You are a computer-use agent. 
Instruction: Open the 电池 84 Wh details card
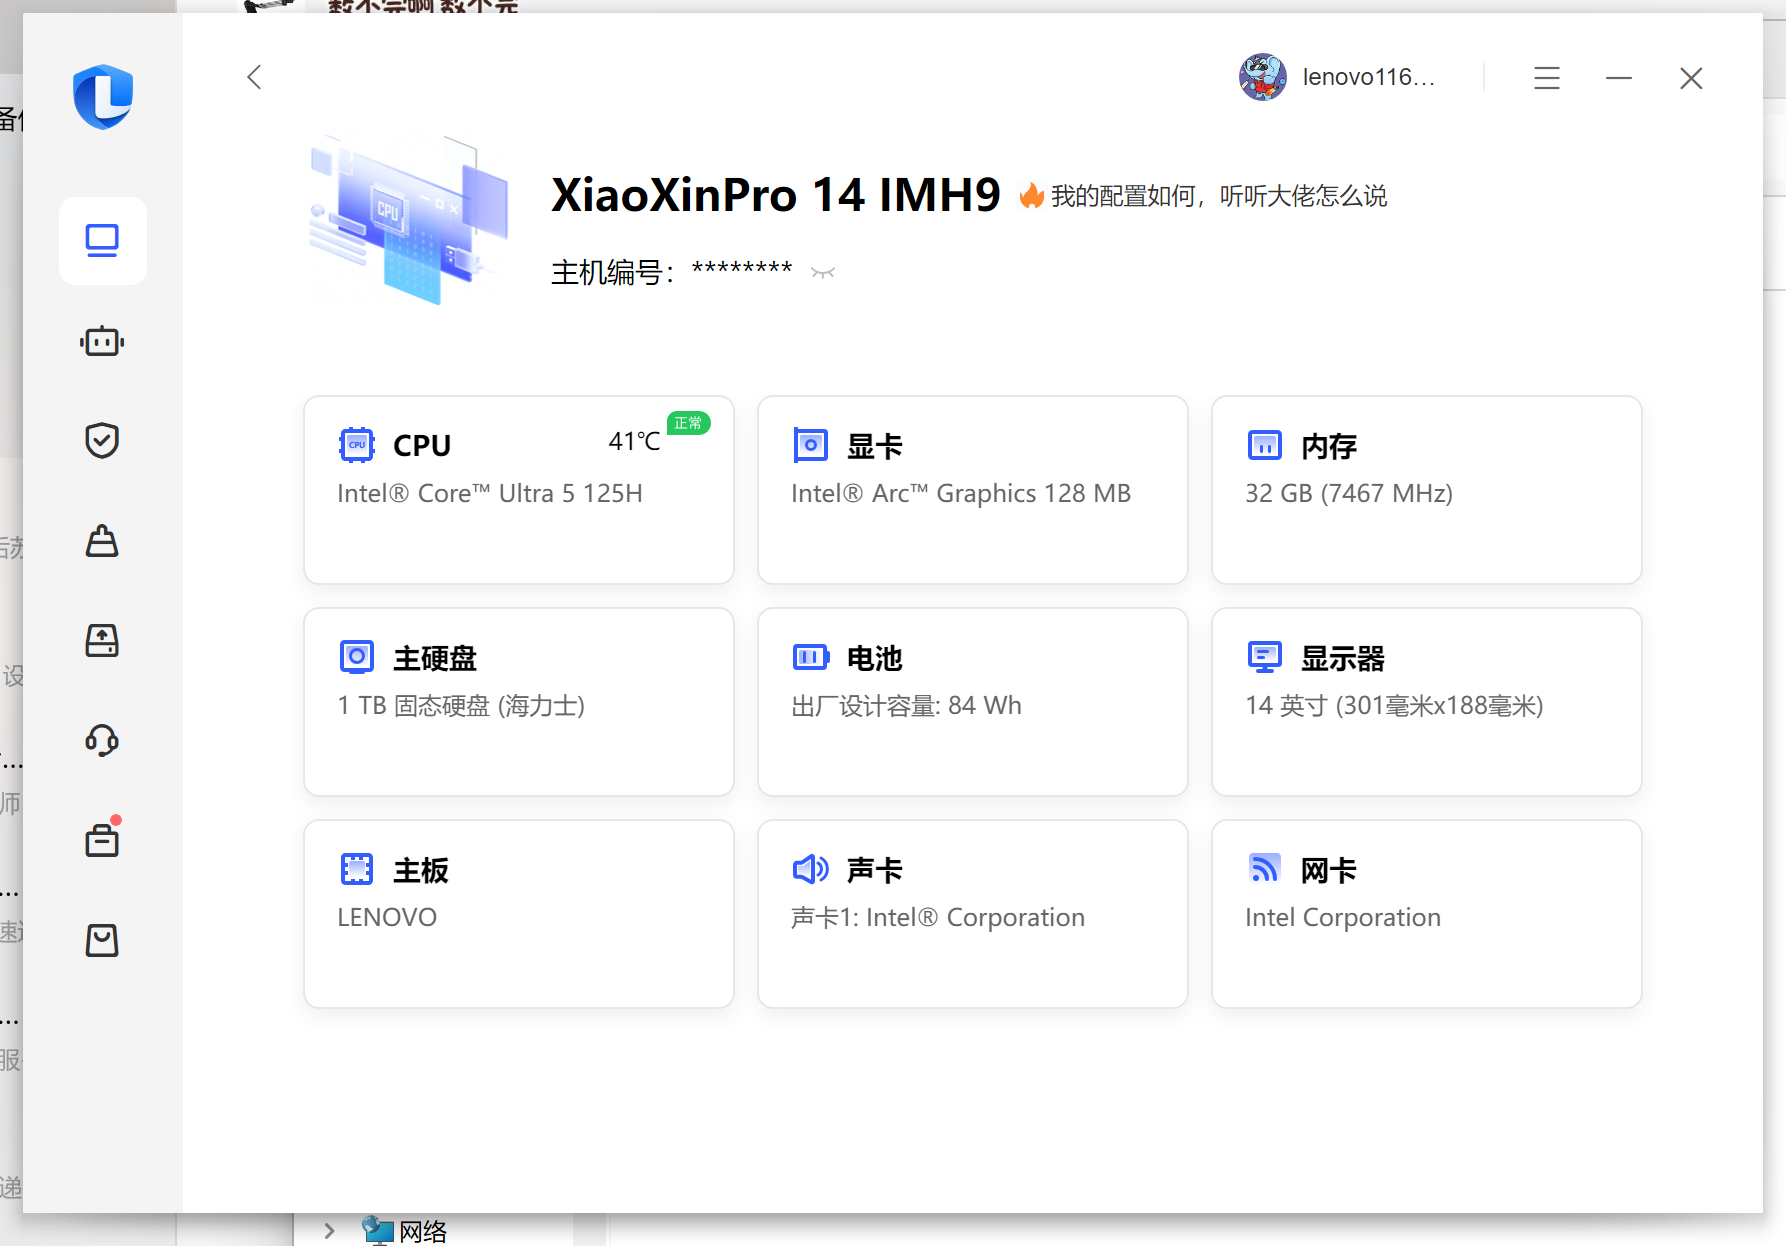[x=973, y=702]
